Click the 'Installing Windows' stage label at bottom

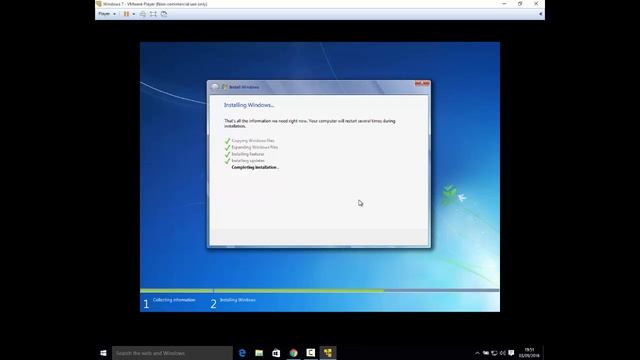[x=238, y=300]
